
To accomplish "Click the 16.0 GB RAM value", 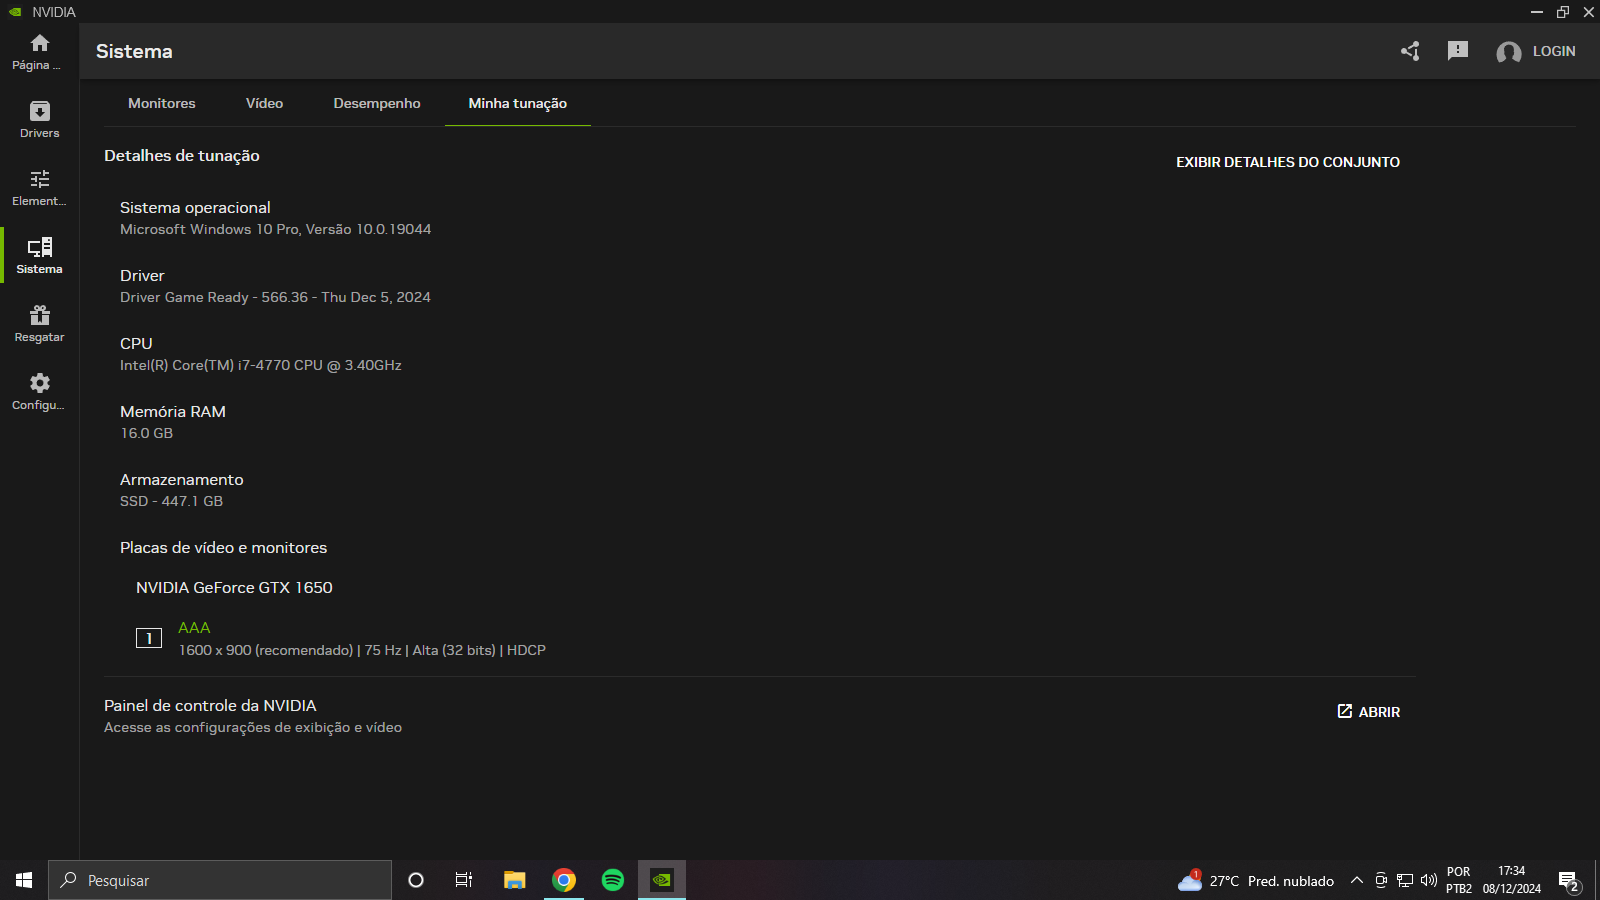I will click(147, 433).
